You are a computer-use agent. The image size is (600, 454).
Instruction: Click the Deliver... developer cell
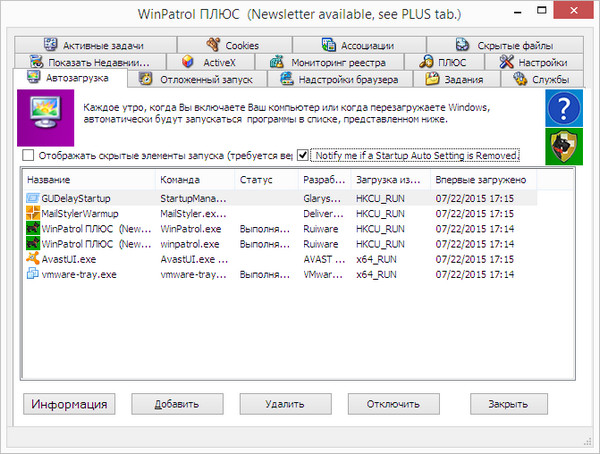pyautogui.click(x=323, y=214)
